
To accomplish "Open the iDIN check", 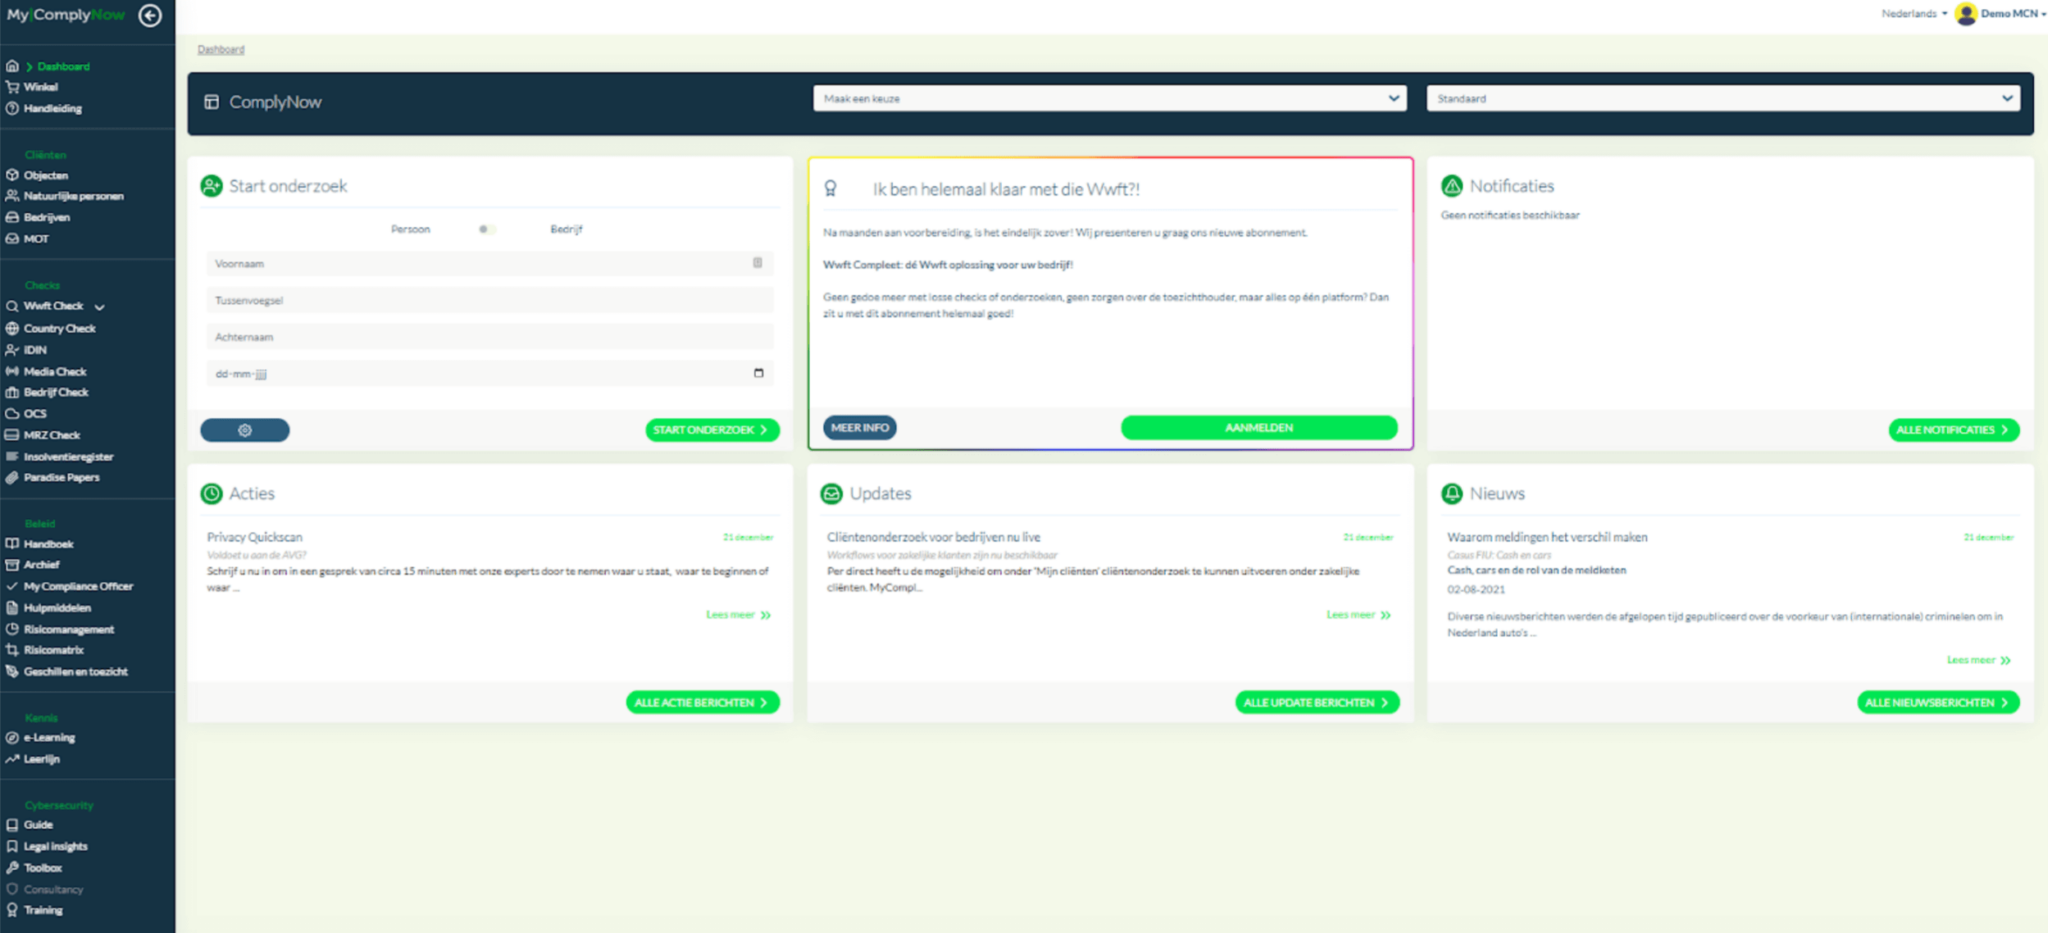I will coord(34,350).
